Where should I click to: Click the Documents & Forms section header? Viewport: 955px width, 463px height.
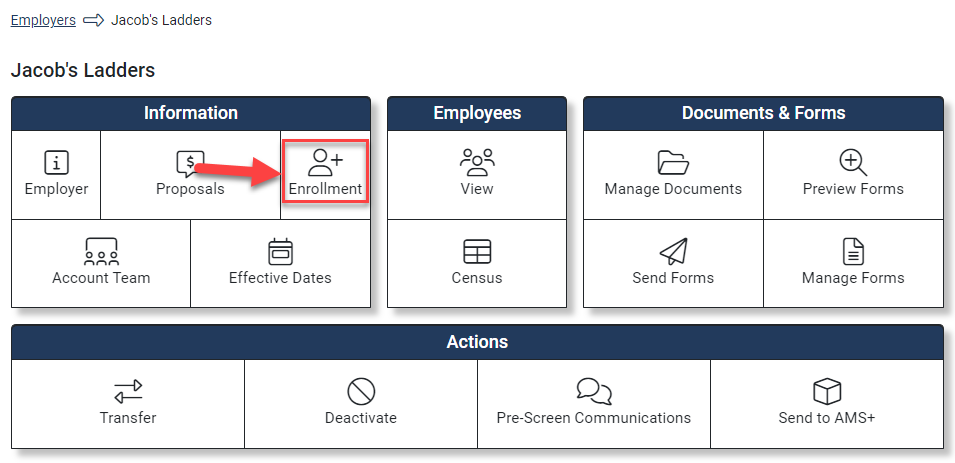point(763,113)
